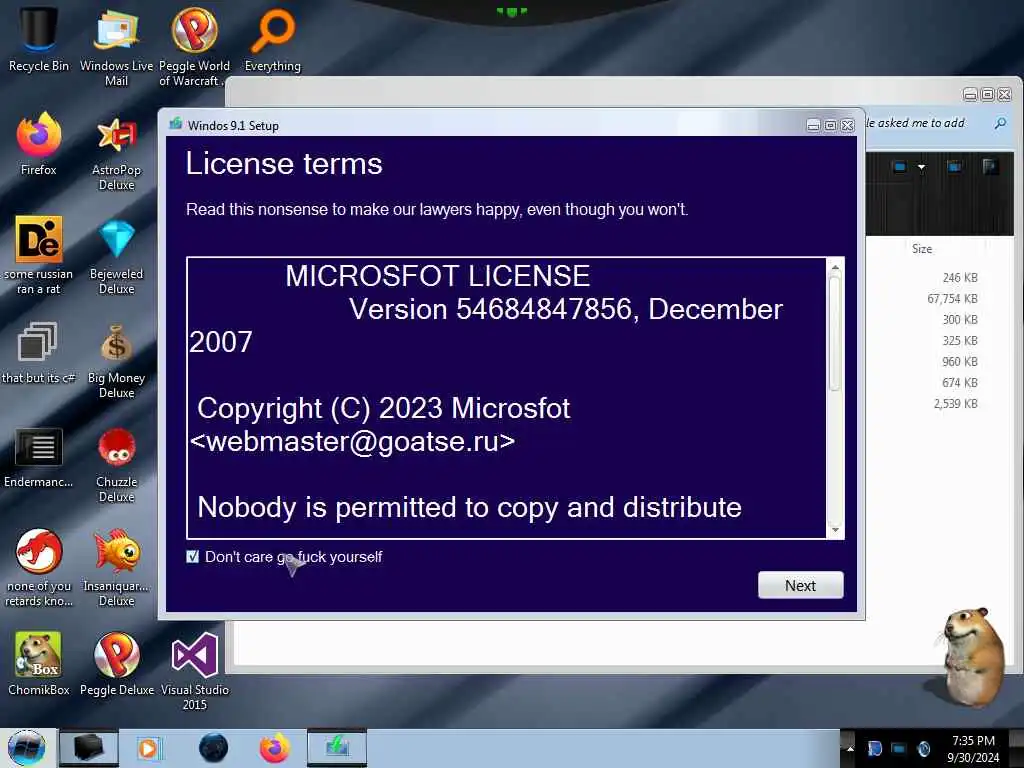Click the Size column header
The image size is (1024, 768).
click(x=921, y=249)
